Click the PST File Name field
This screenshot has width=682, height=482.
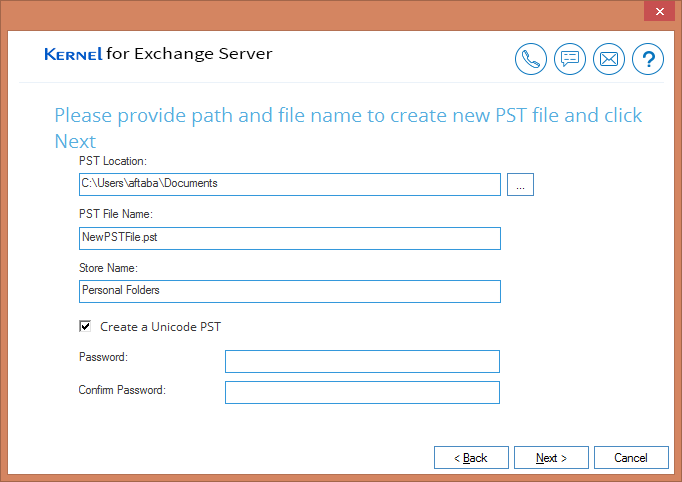point(290,238)
